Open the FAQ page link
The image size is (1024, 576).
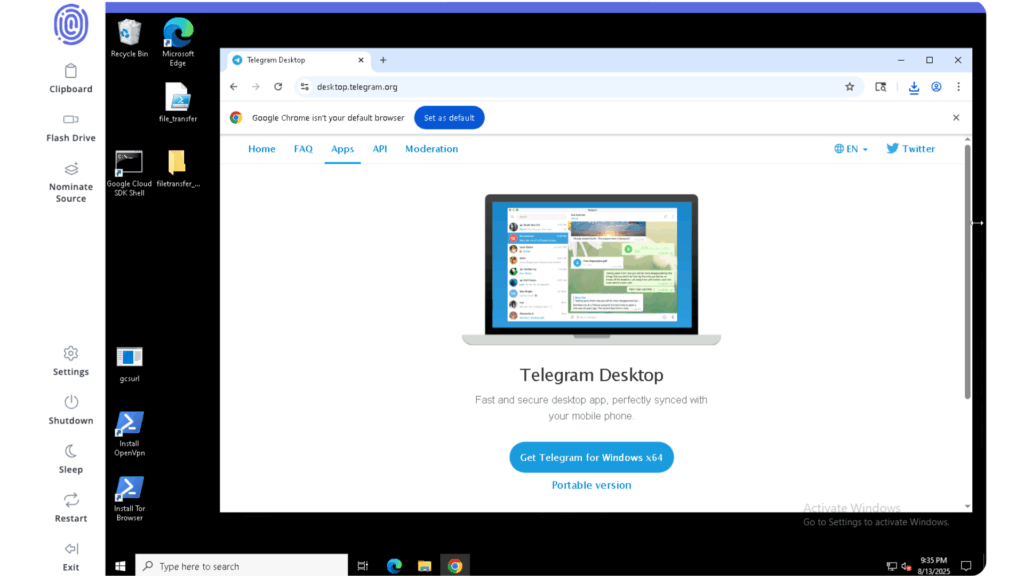(303, 149)
